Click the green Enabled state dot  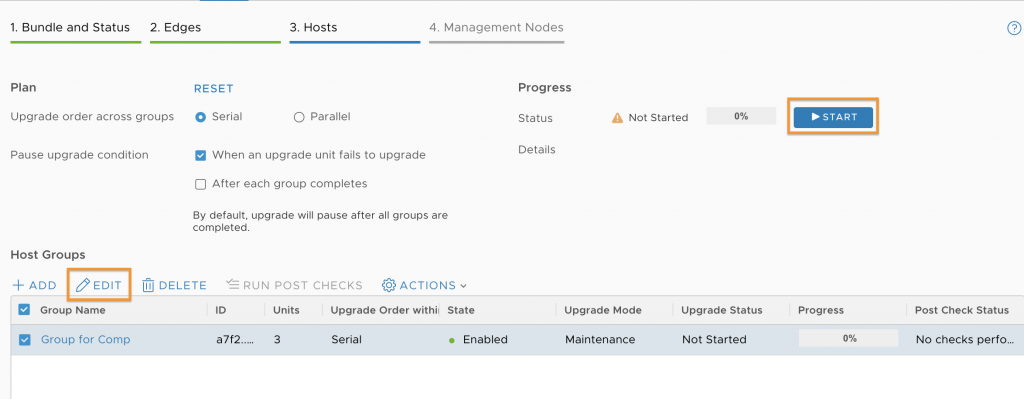click(452, 340)
